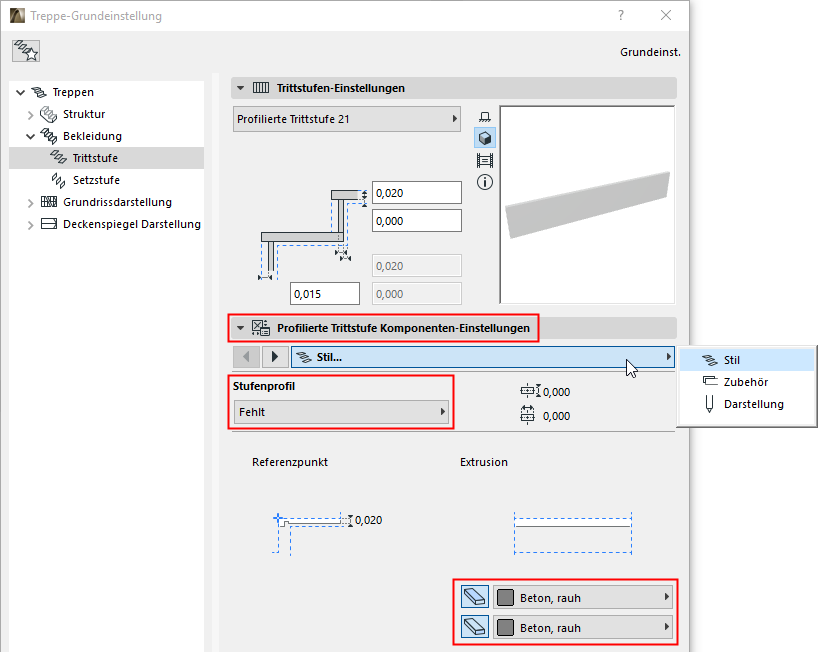Screen dimensions: 818x652
Task: Open the Stil... page selector dropdown
Action: pos(483,357)
